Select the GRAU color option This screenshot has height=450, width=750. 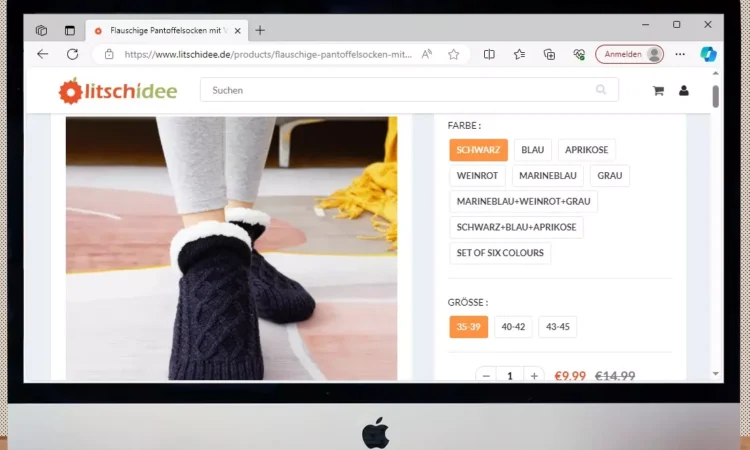click(x=610, y=176)
